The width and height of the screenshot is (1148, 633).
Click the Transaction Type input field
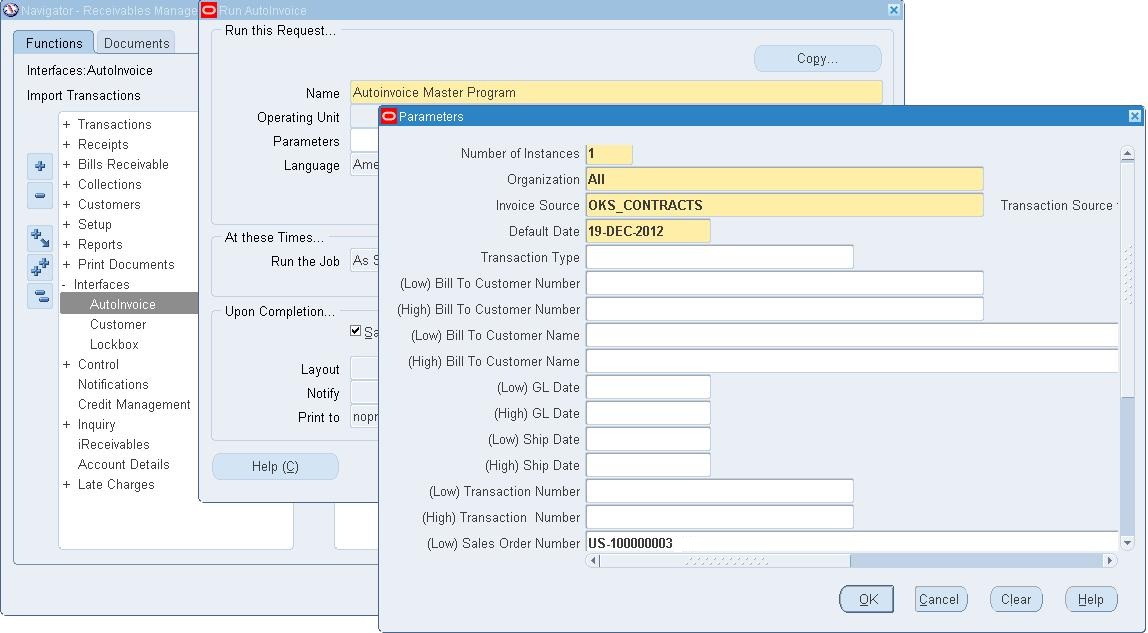(720, 257)
